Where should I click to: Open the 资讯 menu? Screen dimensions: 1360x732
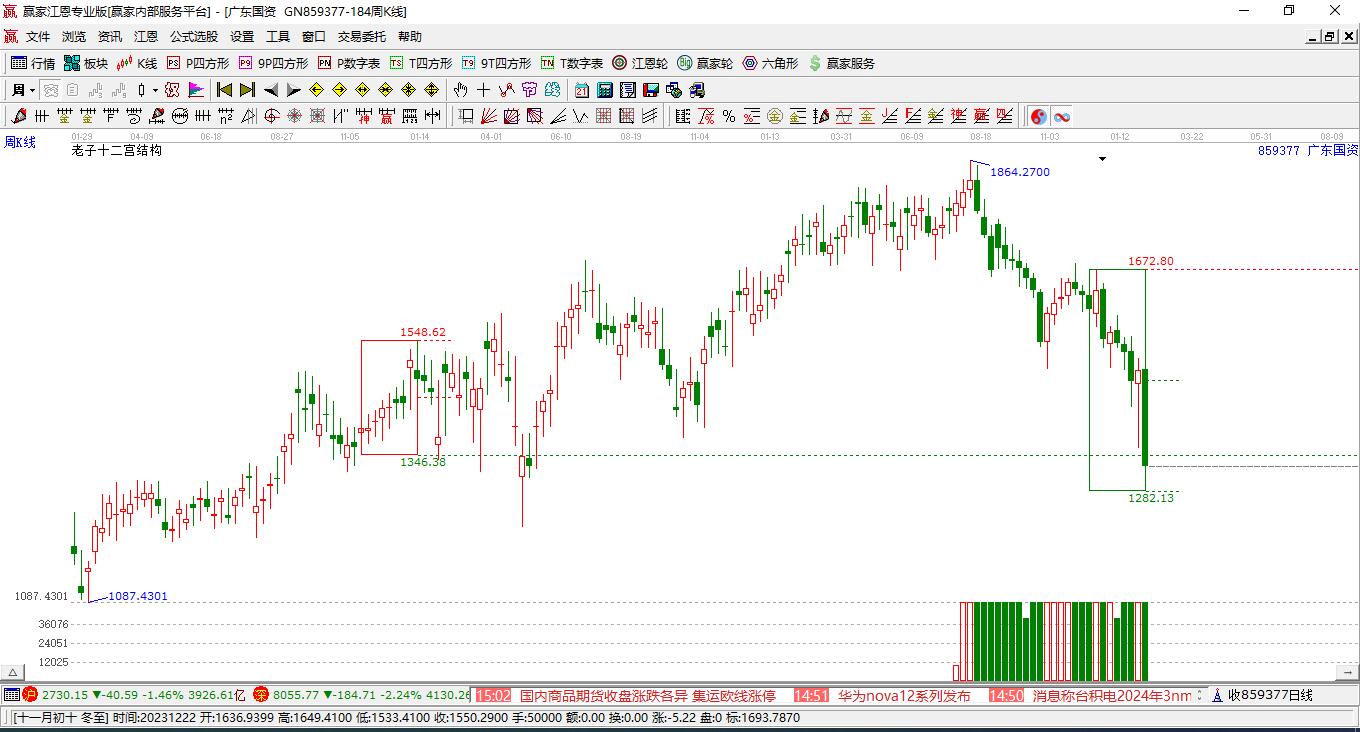(x=110, y=37)
